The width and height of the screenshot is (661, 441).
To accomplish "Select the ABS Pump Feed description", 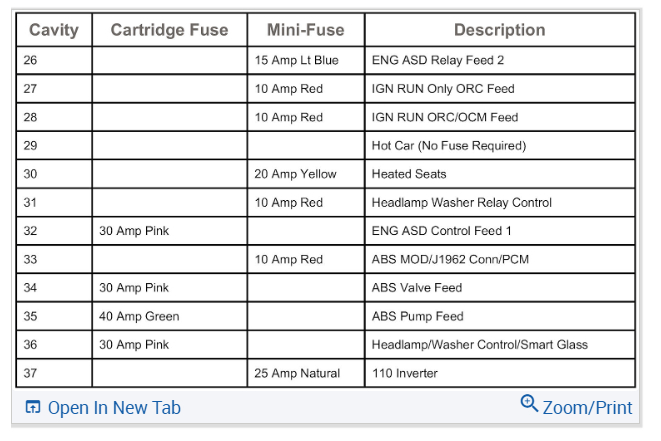I will click(x=418, y=317).
